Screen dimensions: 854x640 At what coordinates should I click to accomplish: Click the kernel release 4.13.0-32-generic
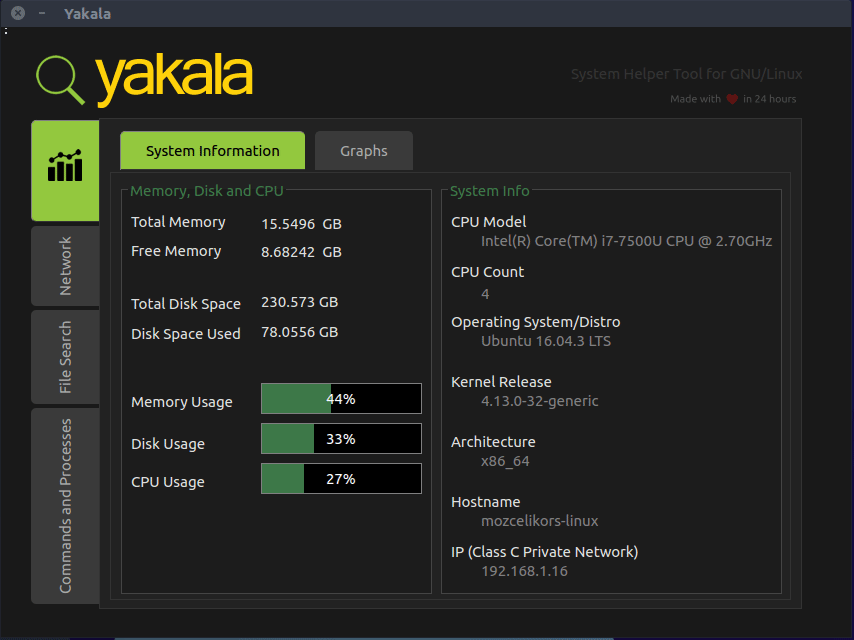540,401
